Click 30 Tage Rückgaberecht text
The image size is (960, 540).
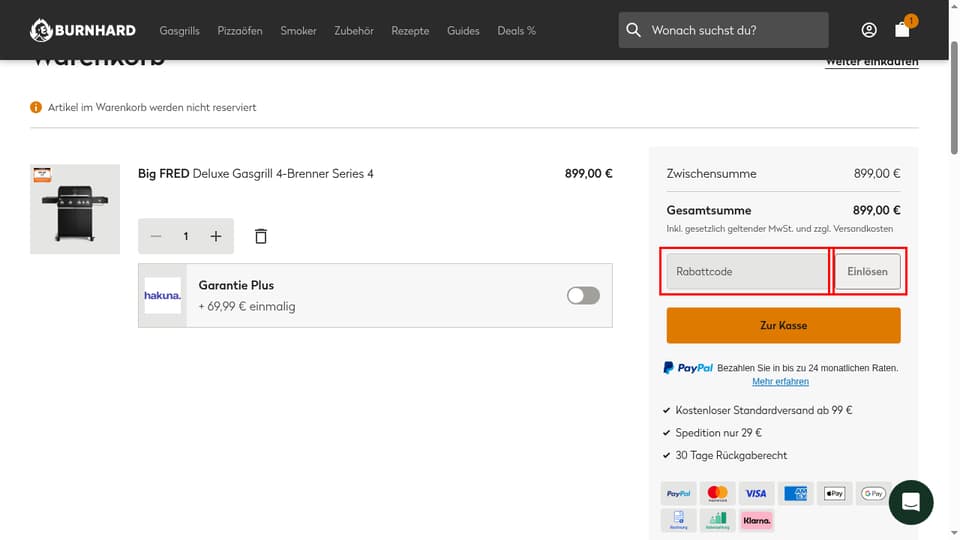coord(731,456)
